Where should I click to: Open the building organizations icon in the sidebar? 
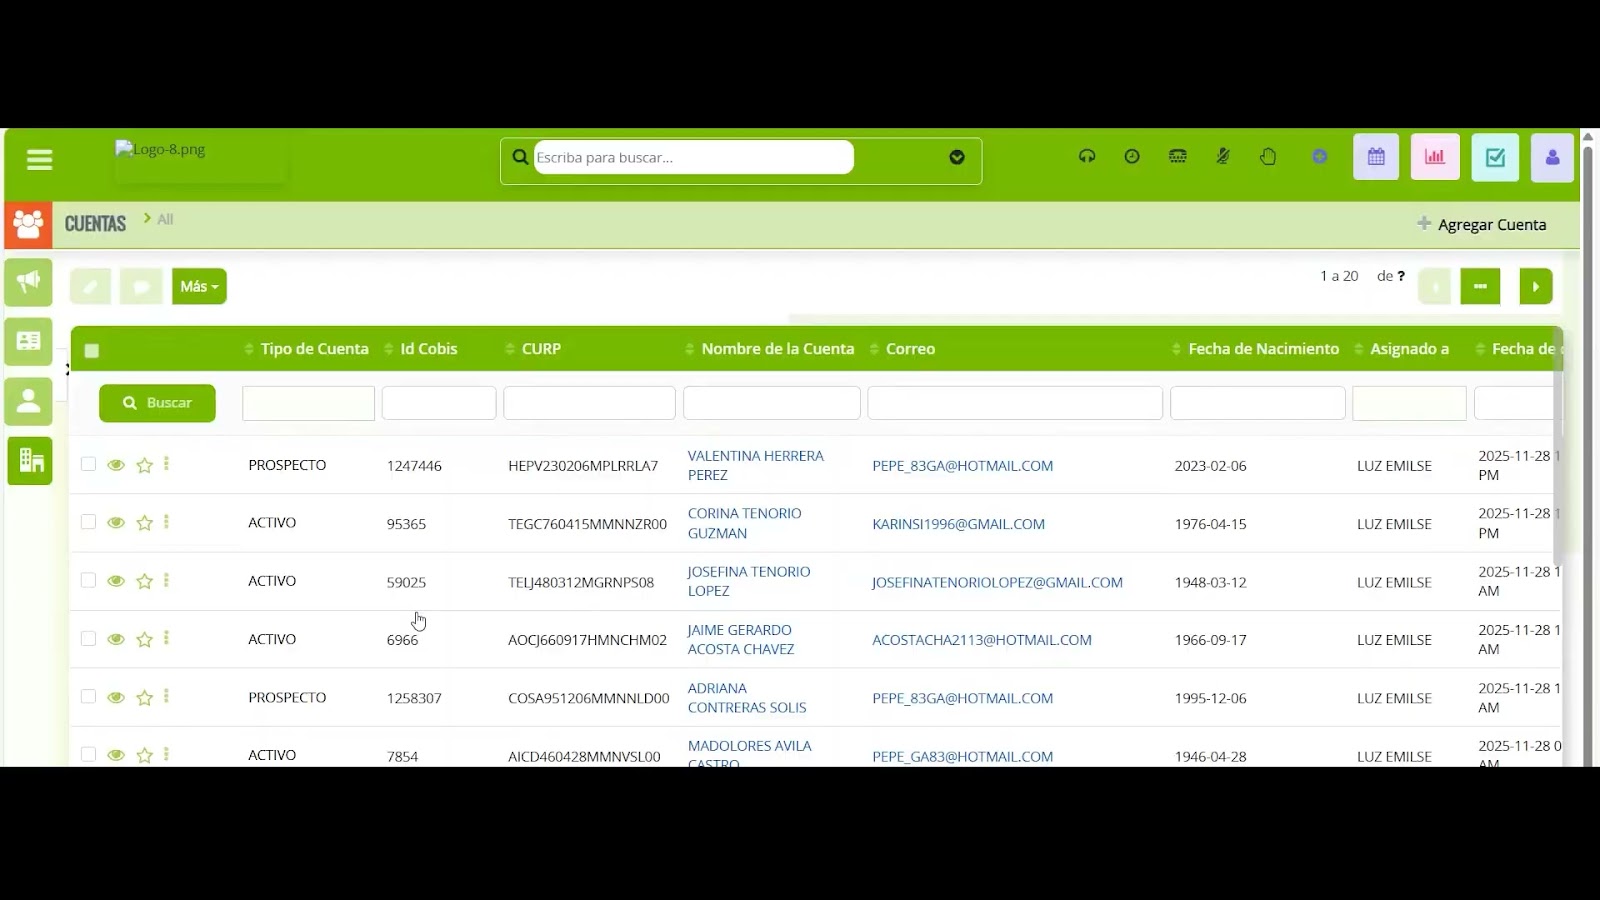(29, 461)
